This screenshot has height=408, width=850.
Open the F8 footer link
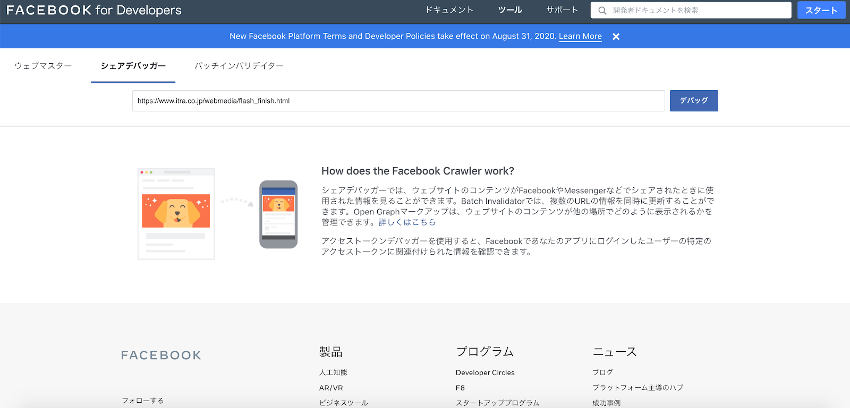click(460, 388)
